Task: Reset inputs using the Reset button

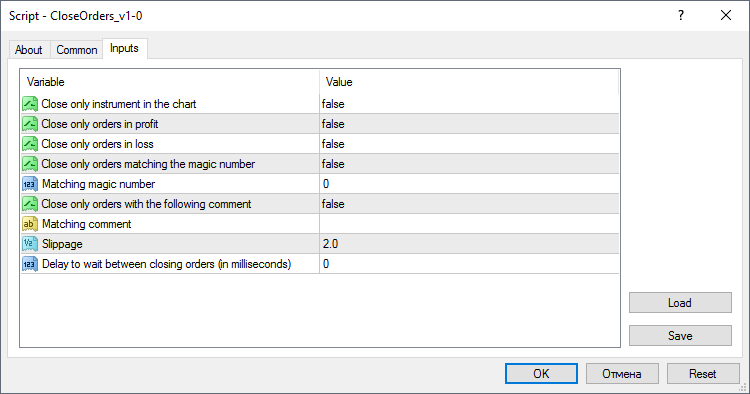Action: pyautogui.click(x=703, y=373)
